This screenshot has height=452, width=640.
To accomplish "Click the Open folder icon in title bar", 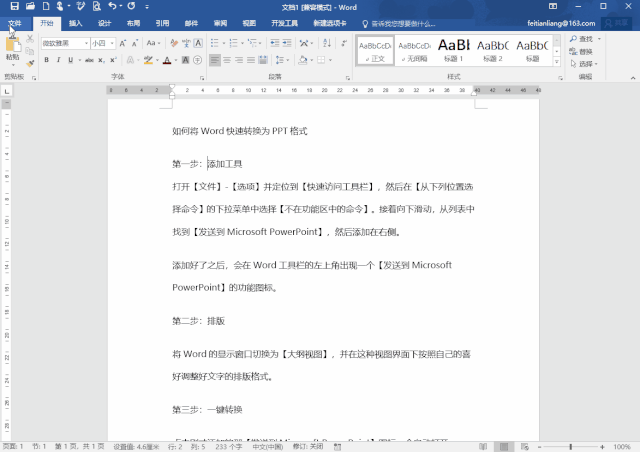I will [31, 6].
